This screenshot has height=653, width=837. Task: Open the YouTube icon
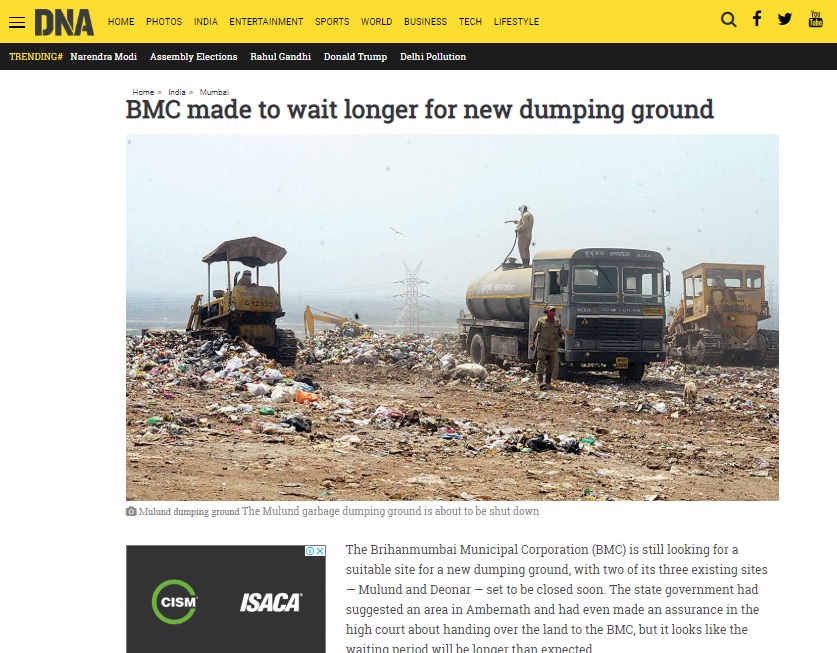point(815,19)
